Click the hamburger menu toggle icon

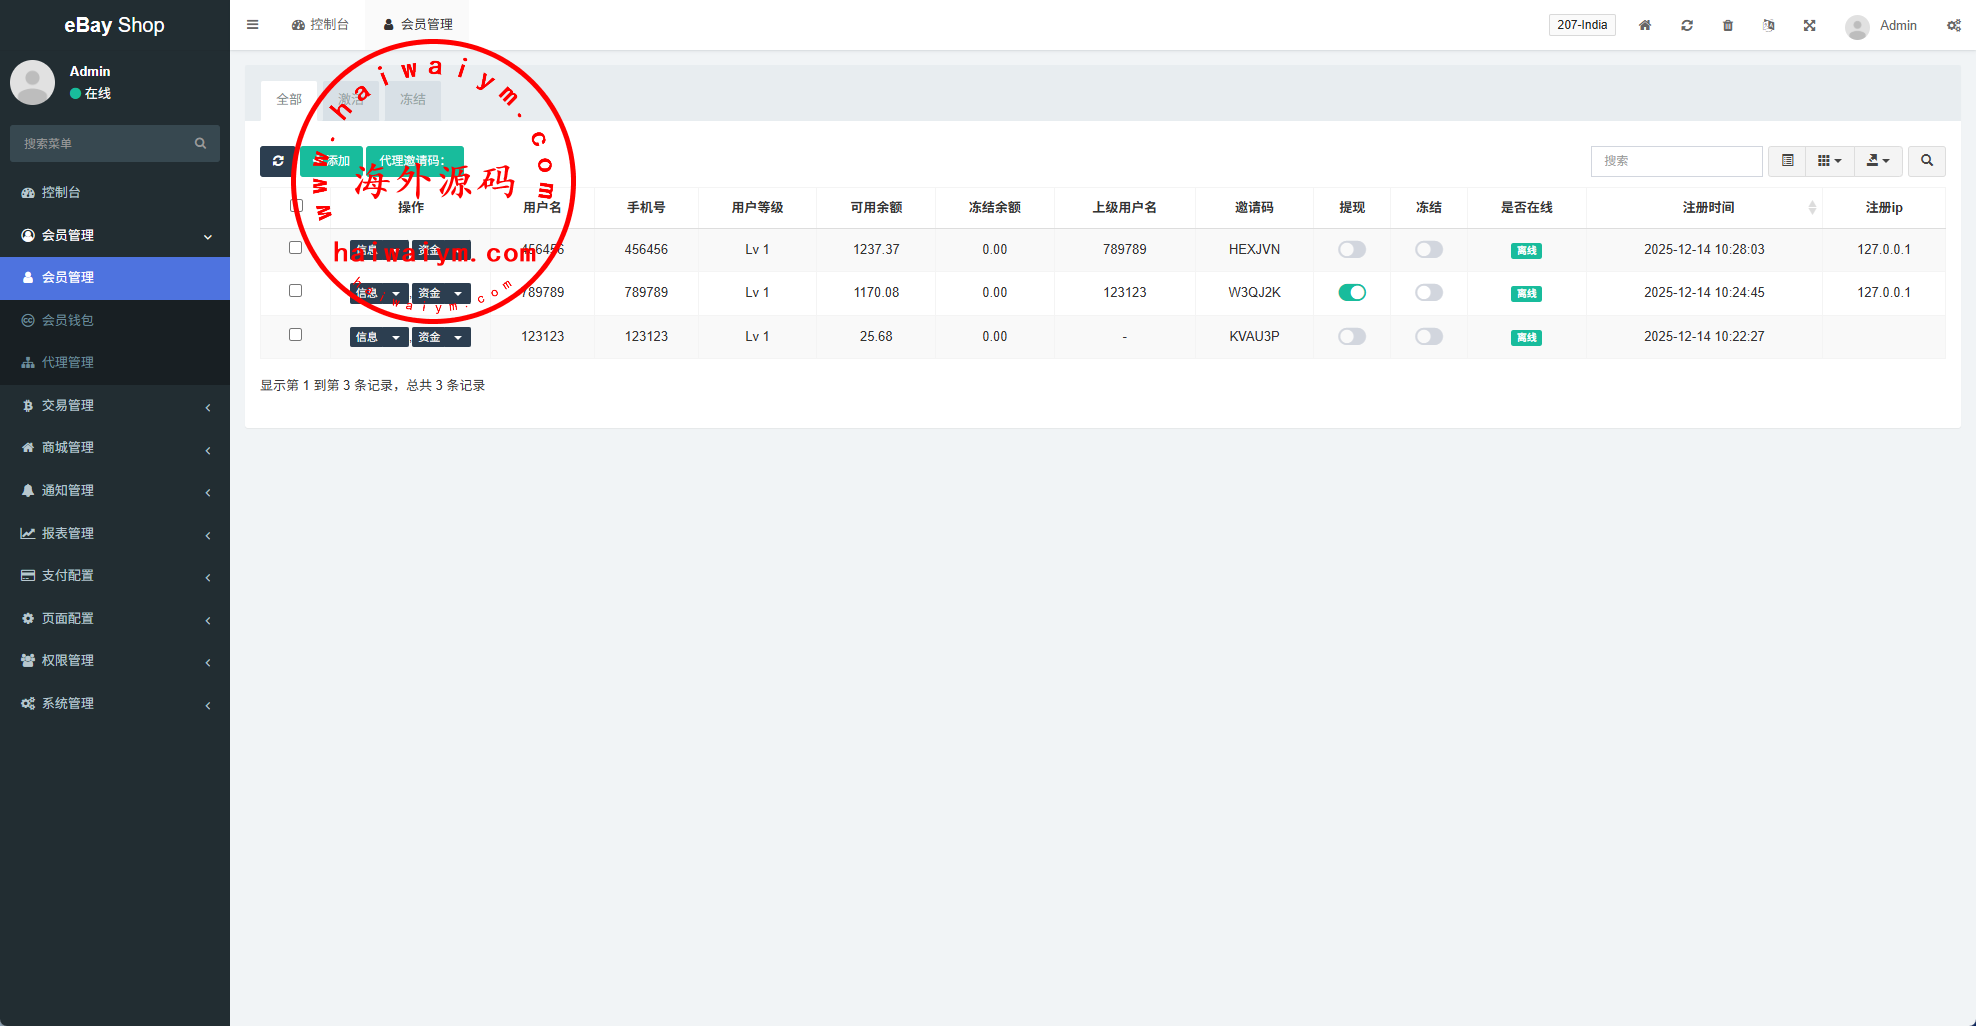(253, 25)
